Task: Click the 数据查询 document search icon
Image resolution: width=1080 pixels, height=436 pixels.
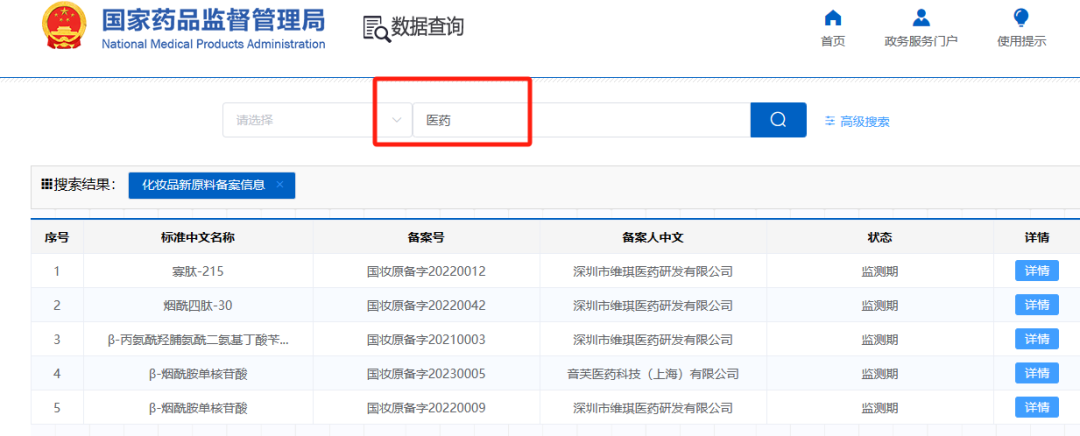Action: click(x=376, y=29)
